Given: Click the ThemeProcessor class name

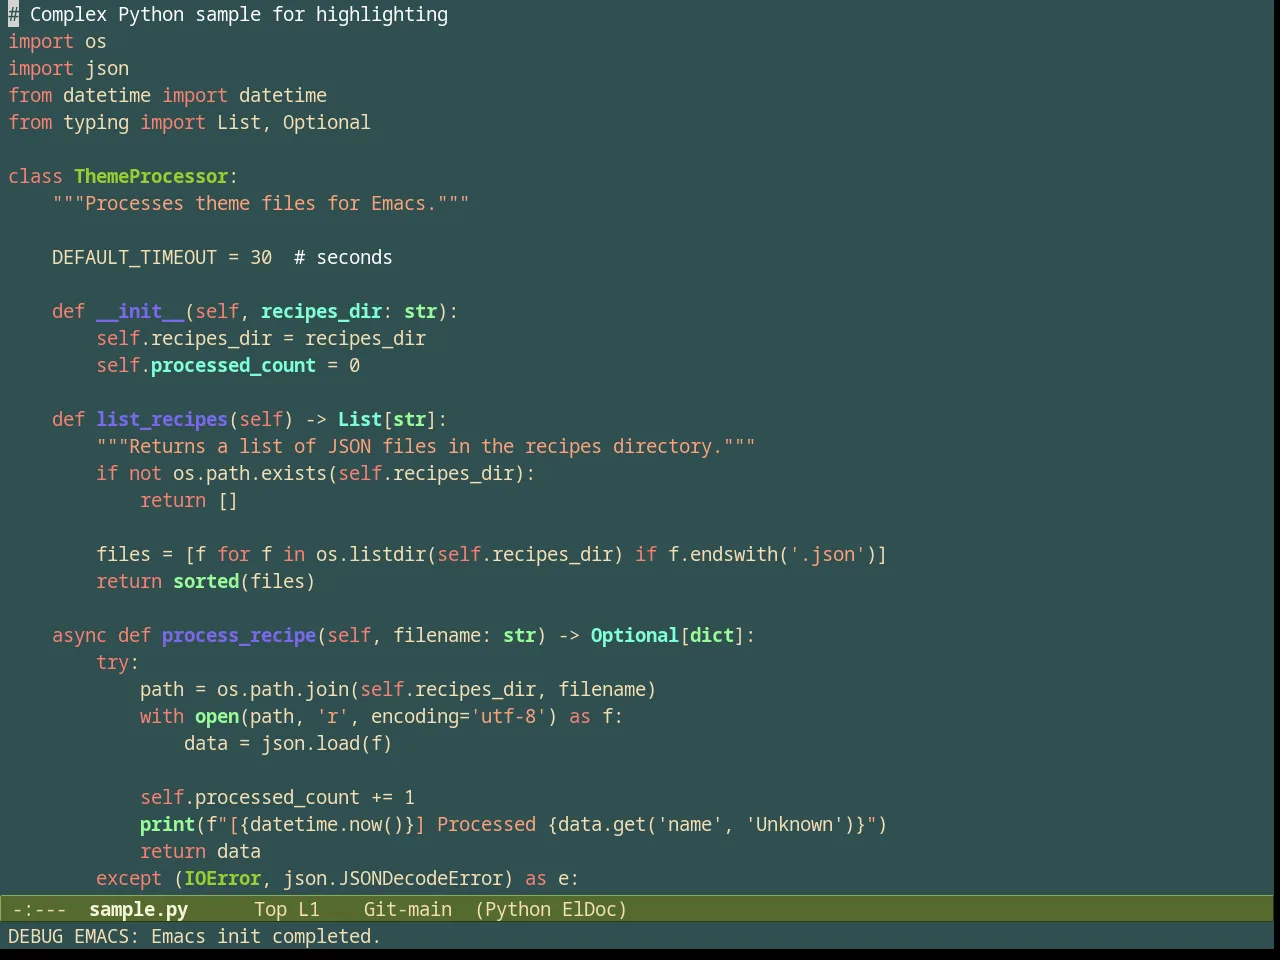Looking at the screenshot, I should [151, 176].
